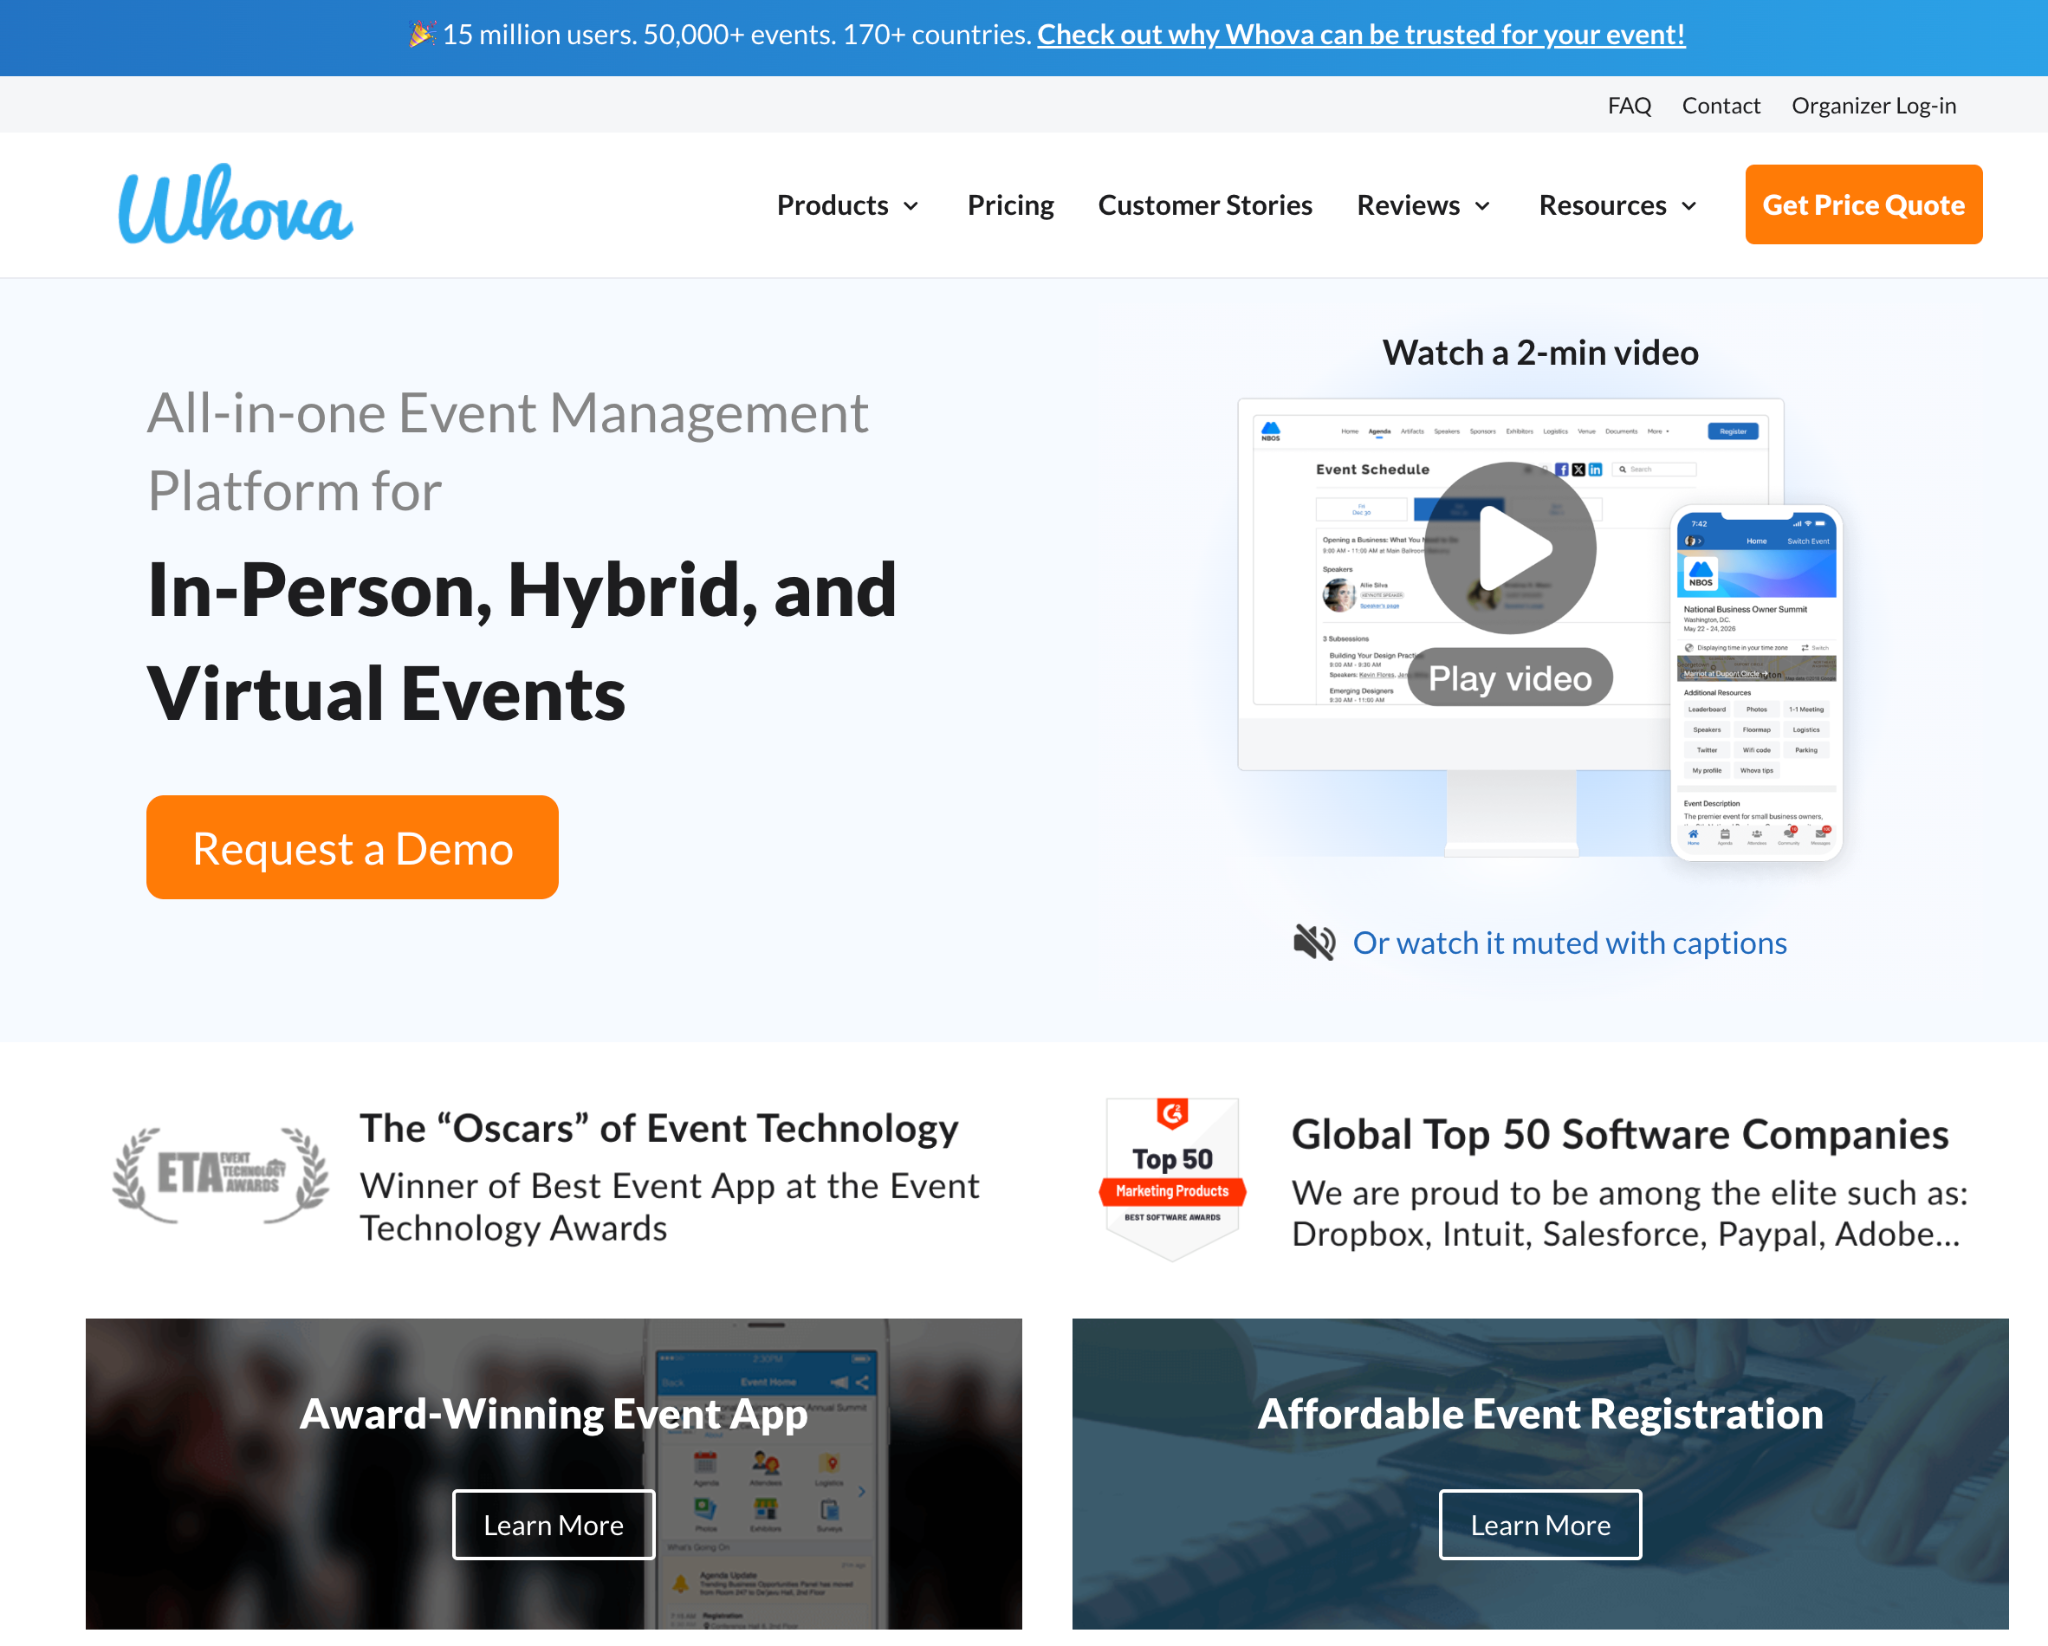
Task: Click the Get Price Quote button
Action: (1864, 205)
